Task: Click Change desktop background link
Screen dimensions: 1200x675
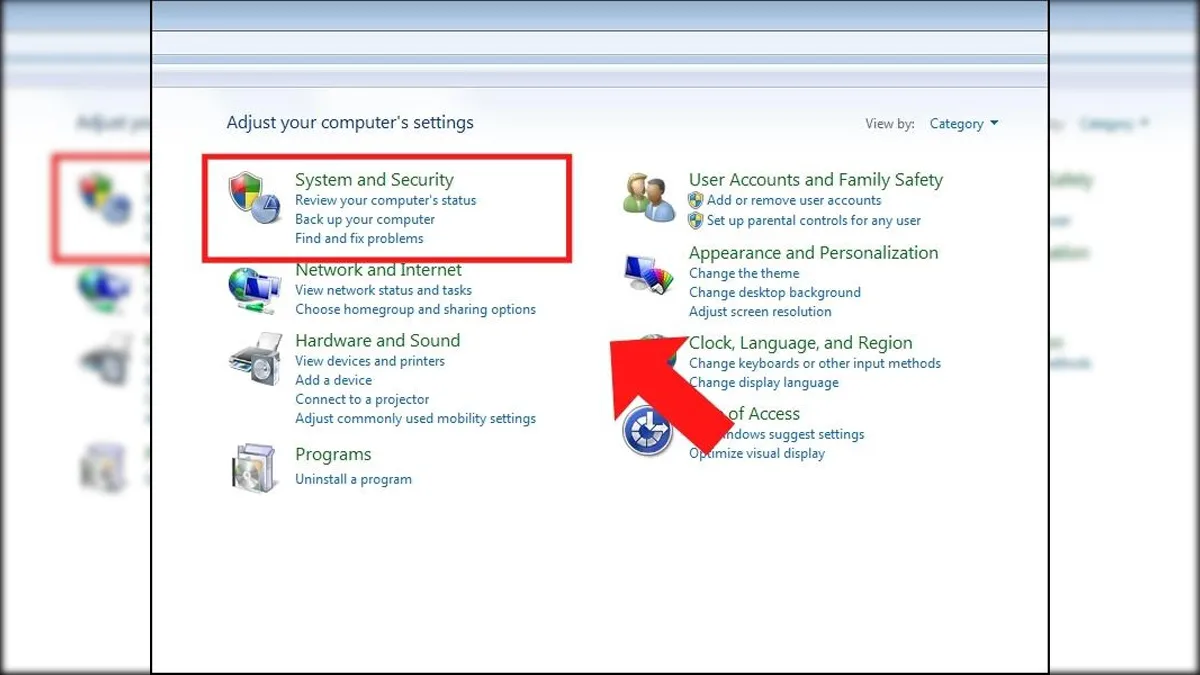Action: [774, 292]
